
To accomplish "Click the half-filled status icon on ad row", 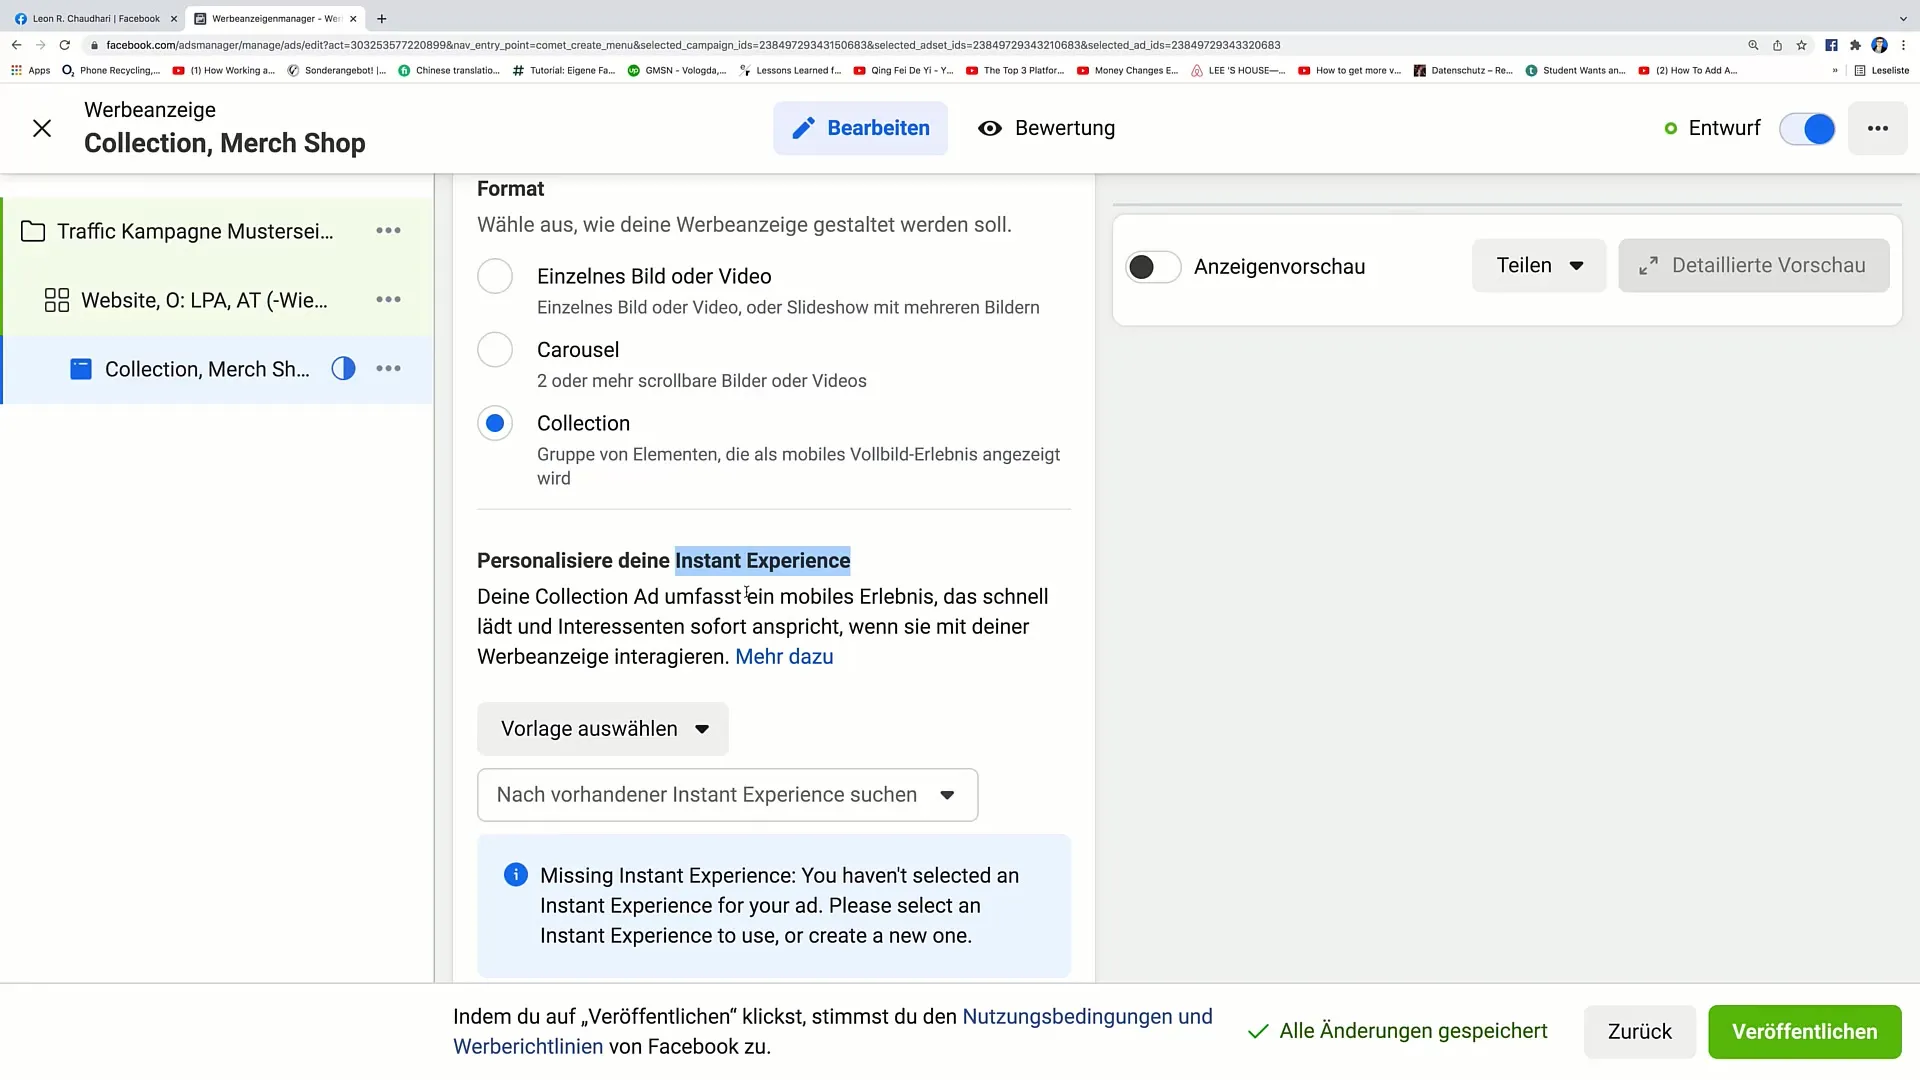I will pyautogui.click(x=343, y=369).
